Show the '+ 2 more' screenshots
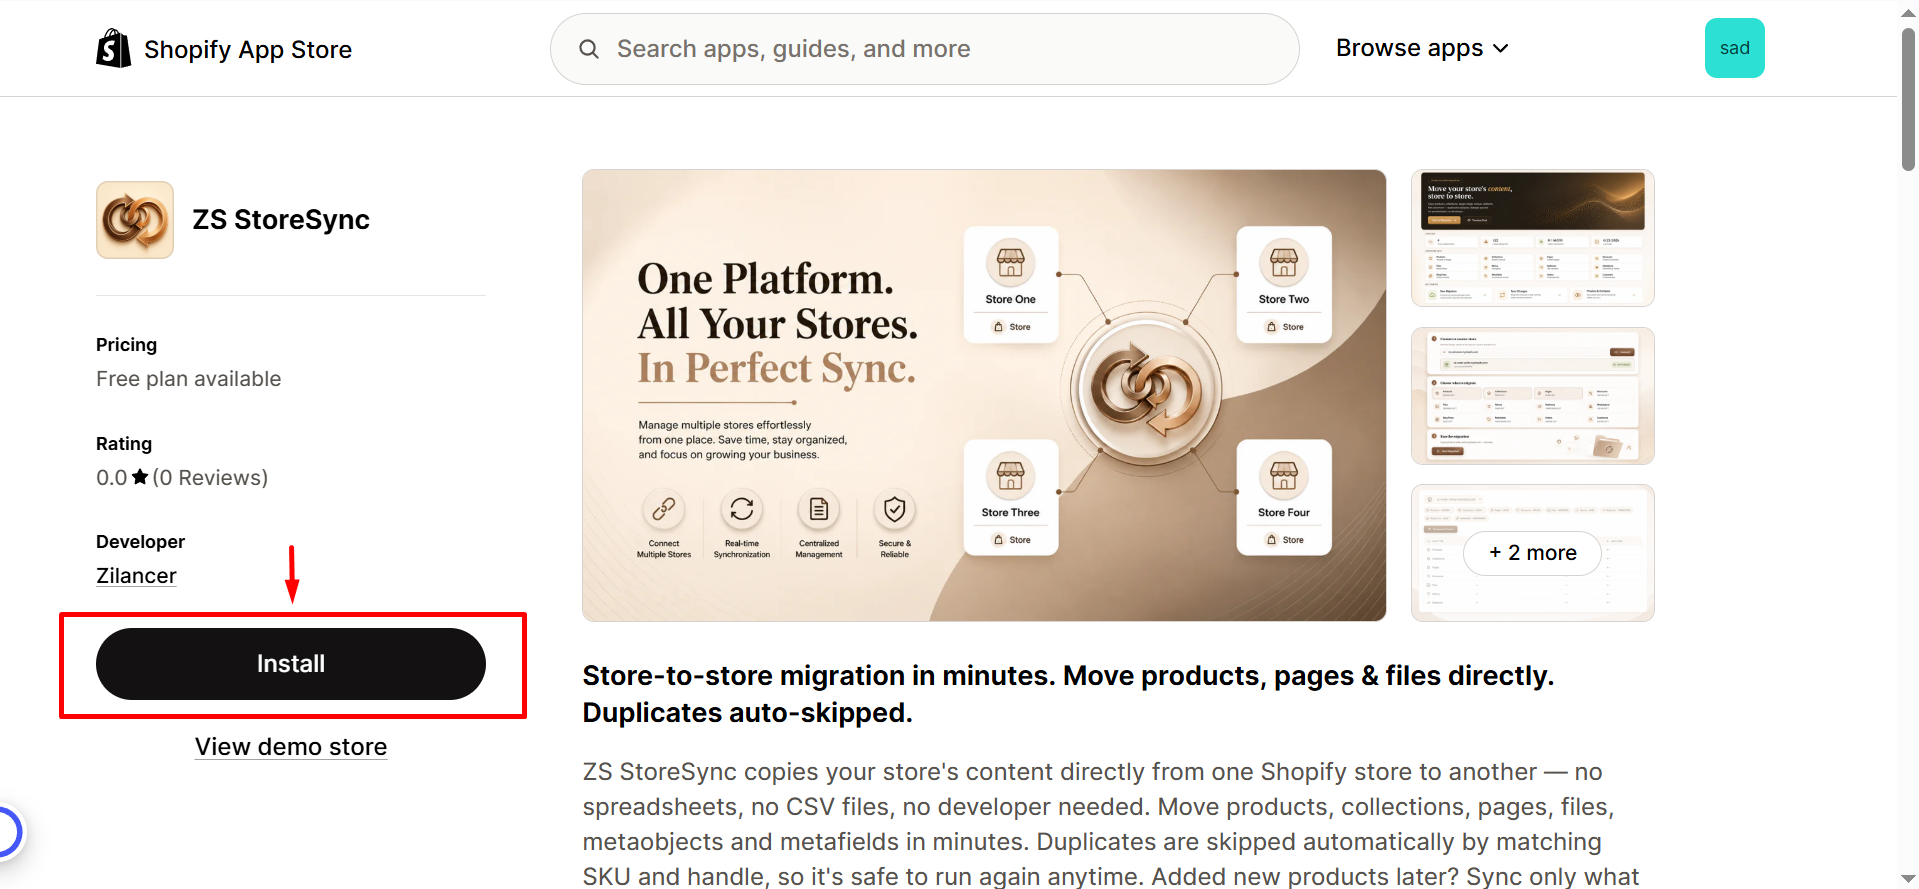The height and width of the screenshot is (889, 1919). coord(1533,553)
